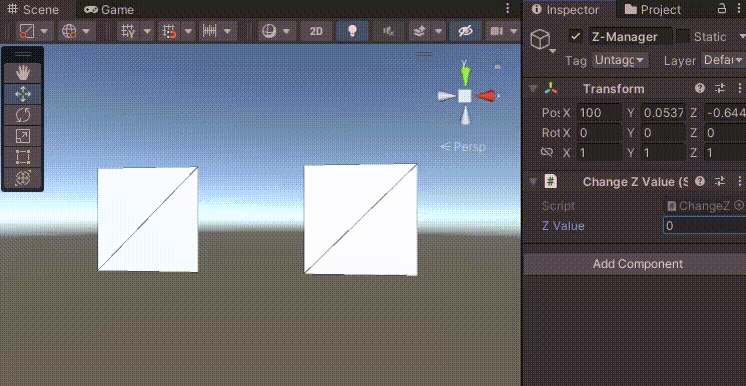Select the Scale tool
This screenshot has height=386, width=746.
(23, 136)
